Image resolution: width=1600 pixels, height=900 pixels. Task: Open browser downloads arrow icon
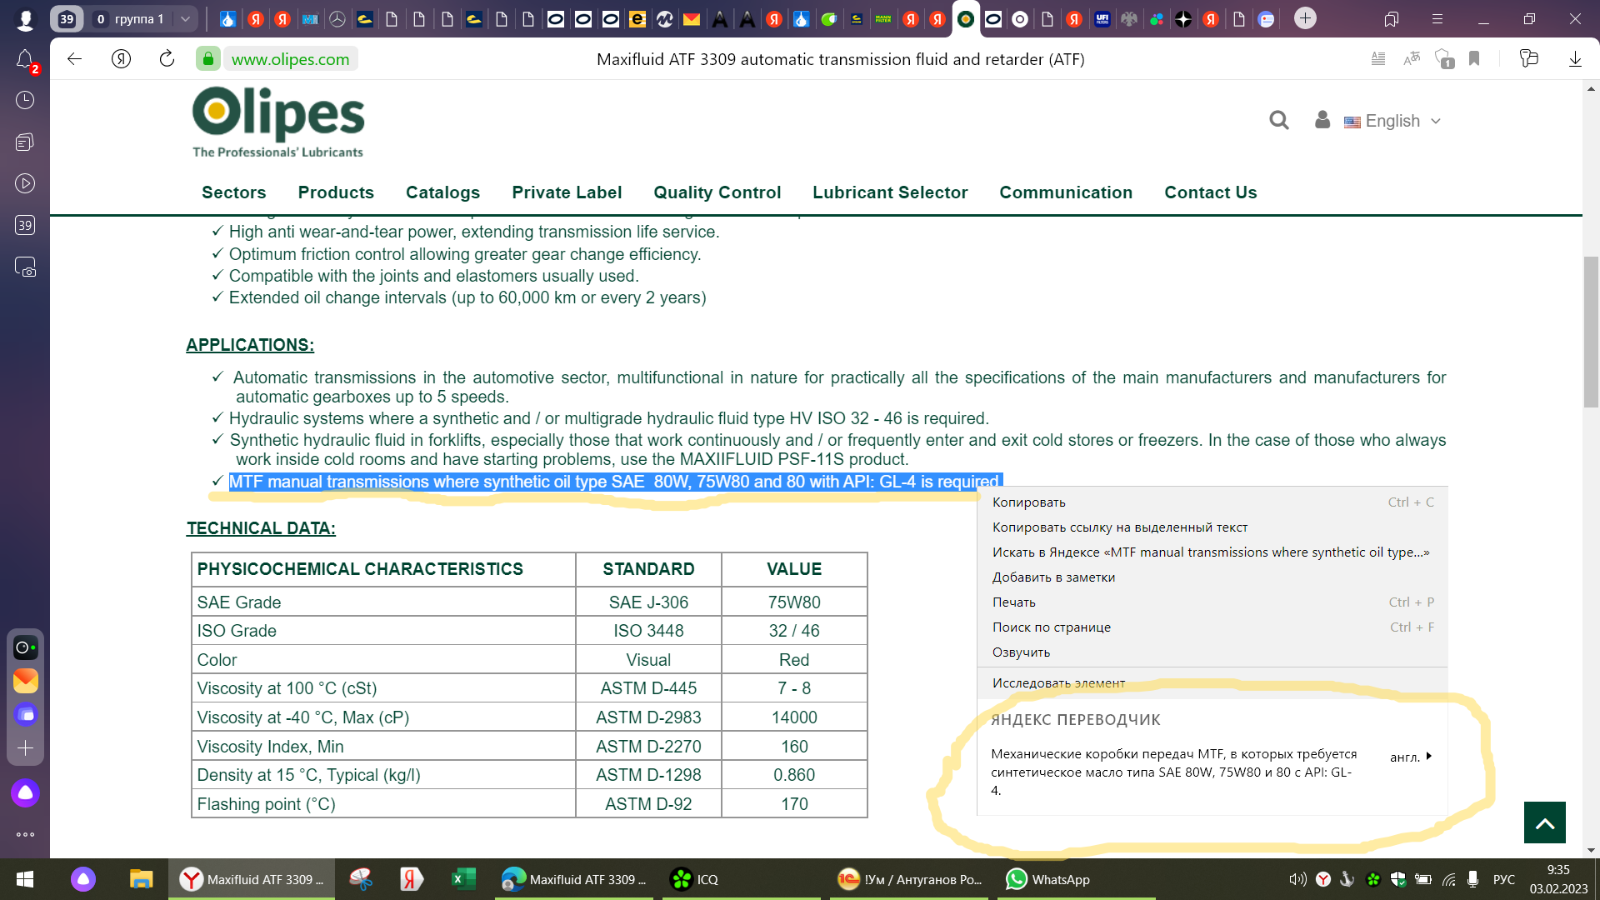tap(1575, 59)
